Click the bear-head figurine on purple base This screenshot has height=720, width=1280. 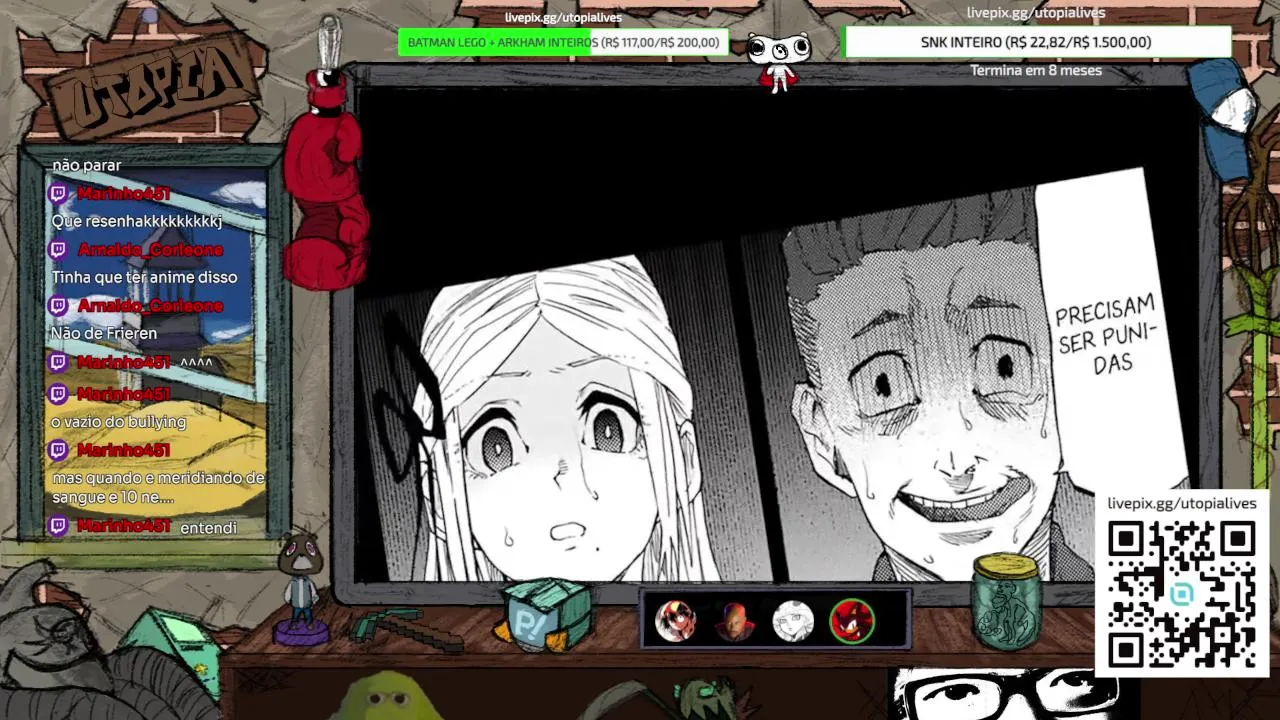point(301,588)
